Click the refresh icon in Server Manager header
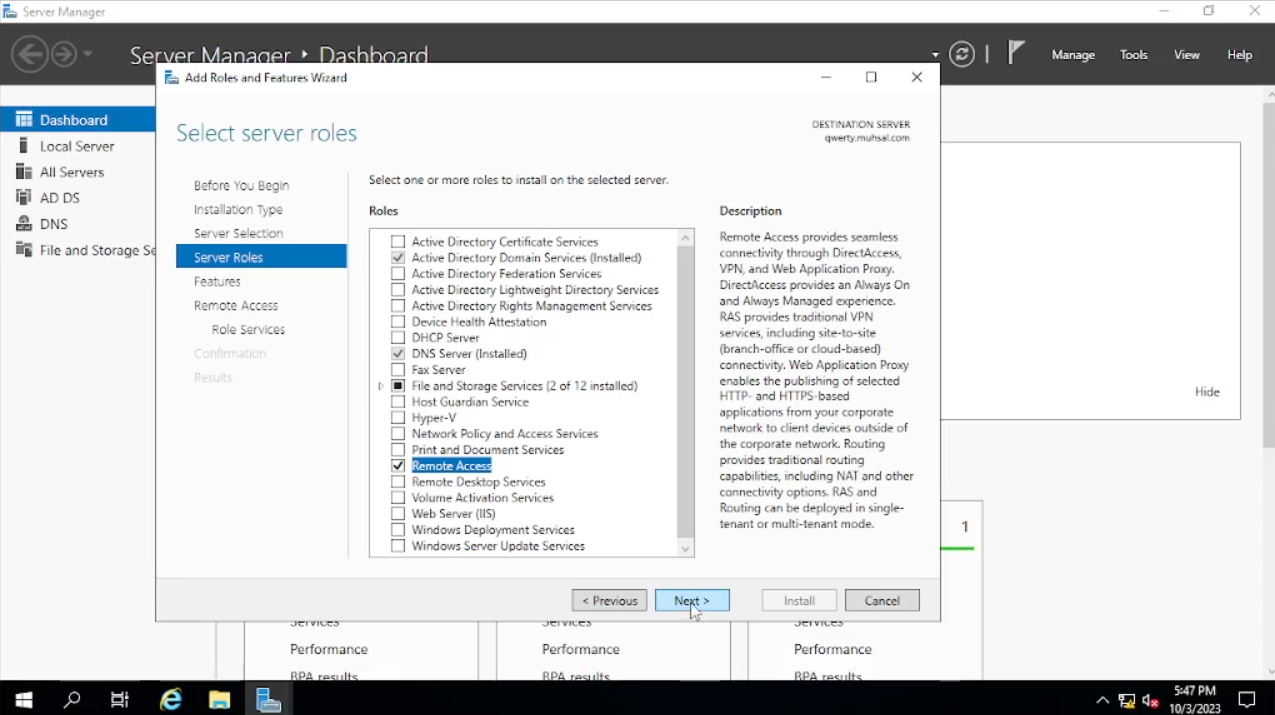 pos(962,55)
